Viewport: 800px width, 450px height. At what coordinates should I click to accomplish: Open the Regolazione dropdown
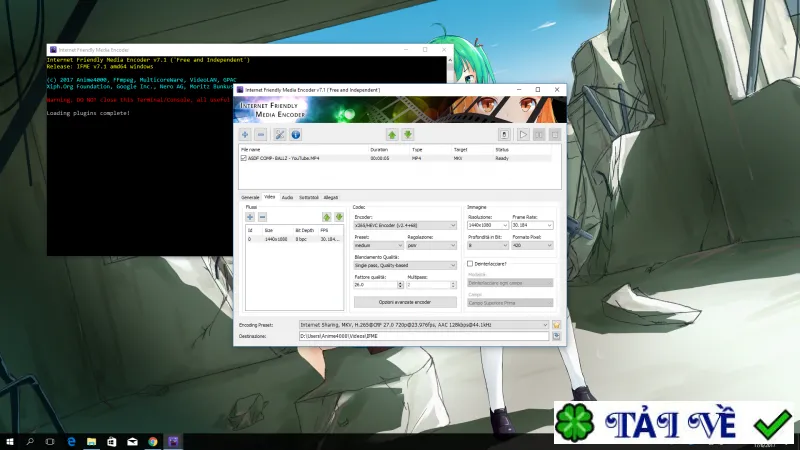point(432,245)
